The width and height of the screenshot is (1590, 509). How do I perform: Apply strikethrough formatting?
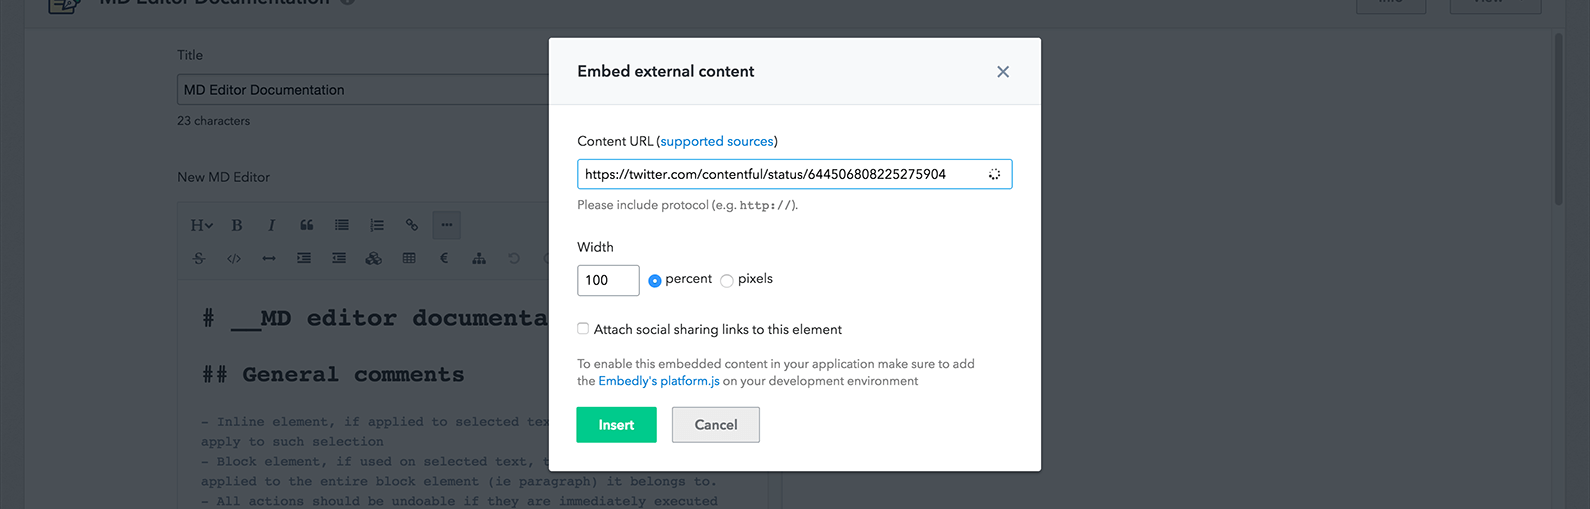pyautogui.click(x=199, y=258)
